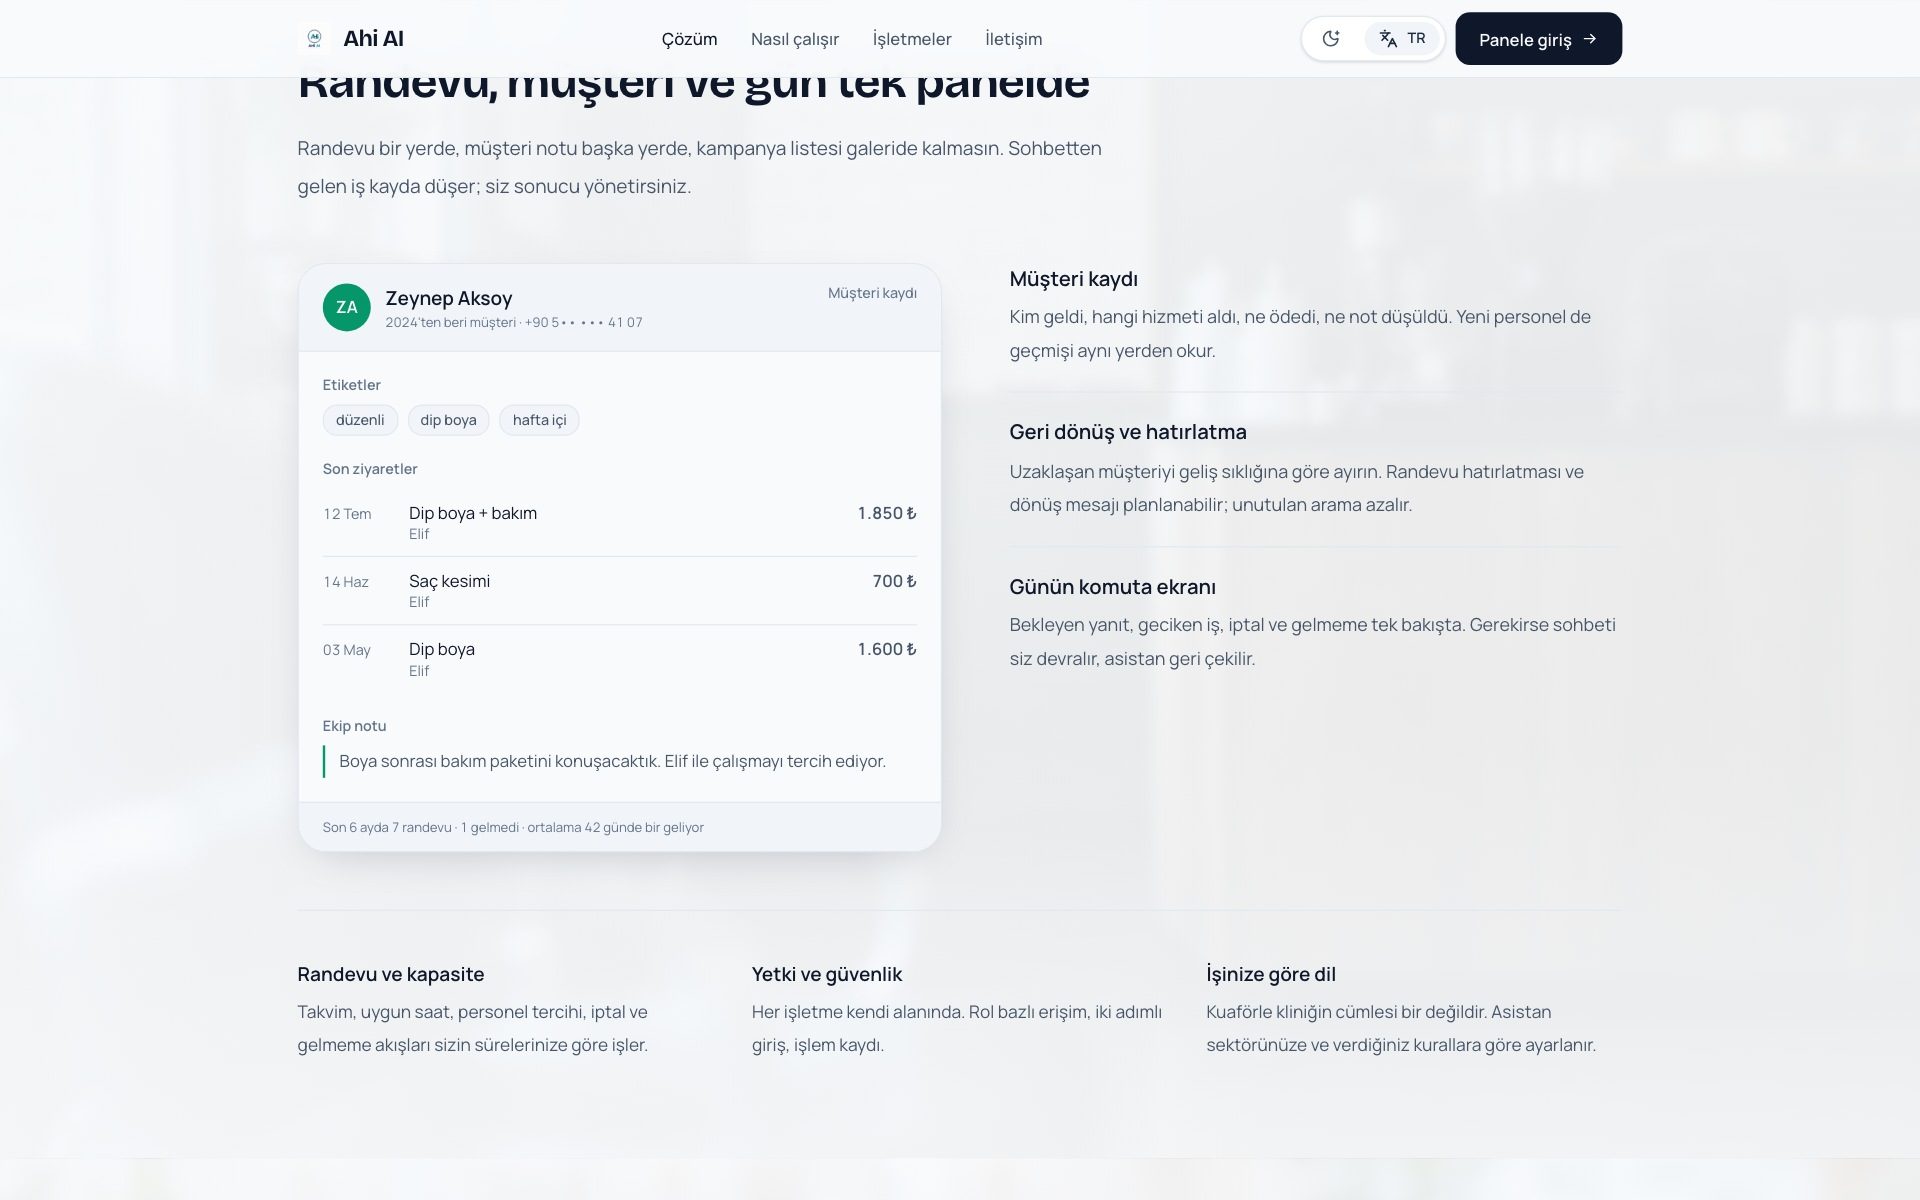This screenshot has width=1920, height=1200.
Task: Click the 700 ₺ amount
Action: click(x=894, y=581)
